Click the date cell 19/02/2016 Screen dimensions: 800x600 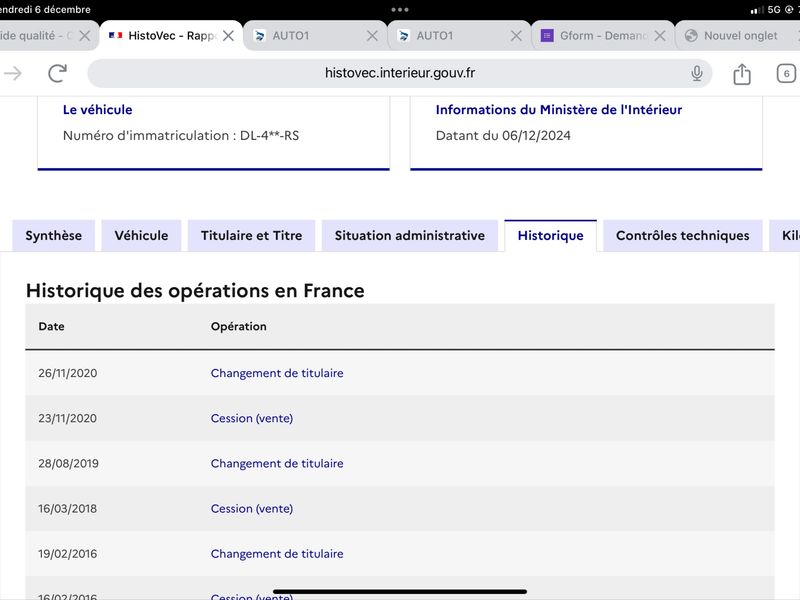coord(67,554)
